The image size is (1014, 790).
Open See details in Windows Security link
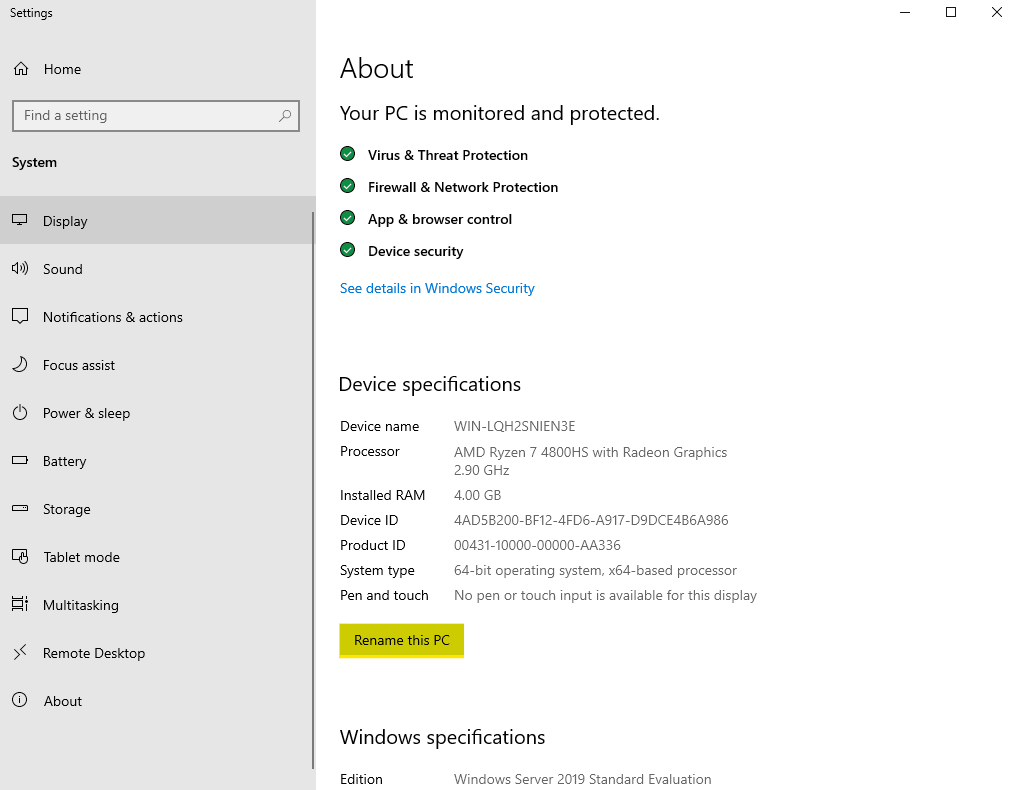click(437, 288)
